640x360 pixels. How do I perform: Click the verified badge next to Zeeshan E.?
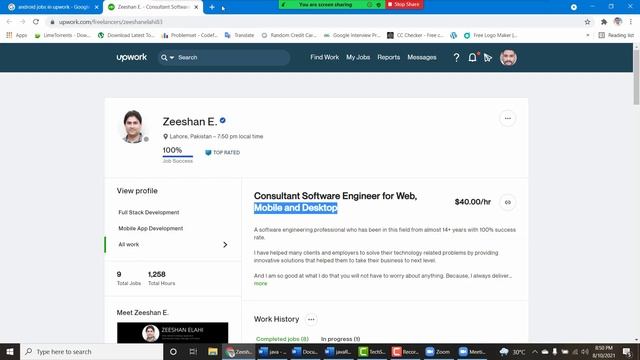pyautogui.click(x=222, y=120)
